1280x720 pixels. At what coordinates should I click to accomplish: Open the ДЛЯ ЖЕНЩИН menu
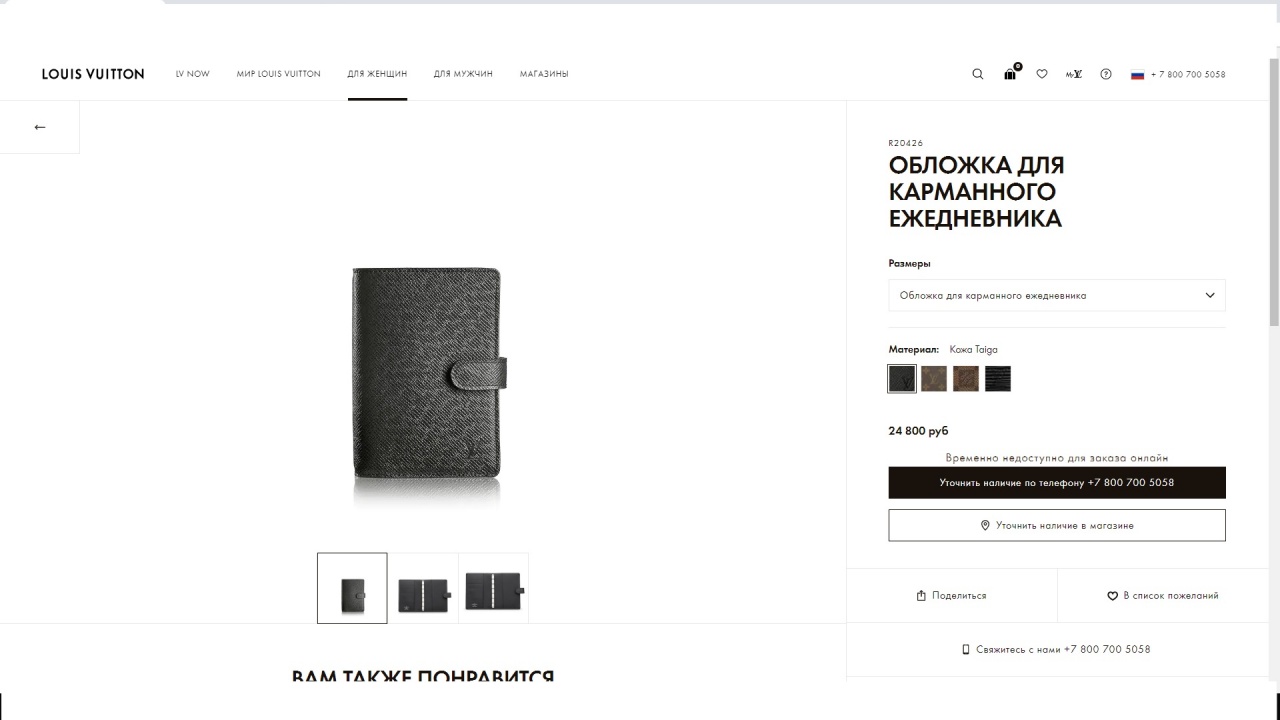click(378, 74)
